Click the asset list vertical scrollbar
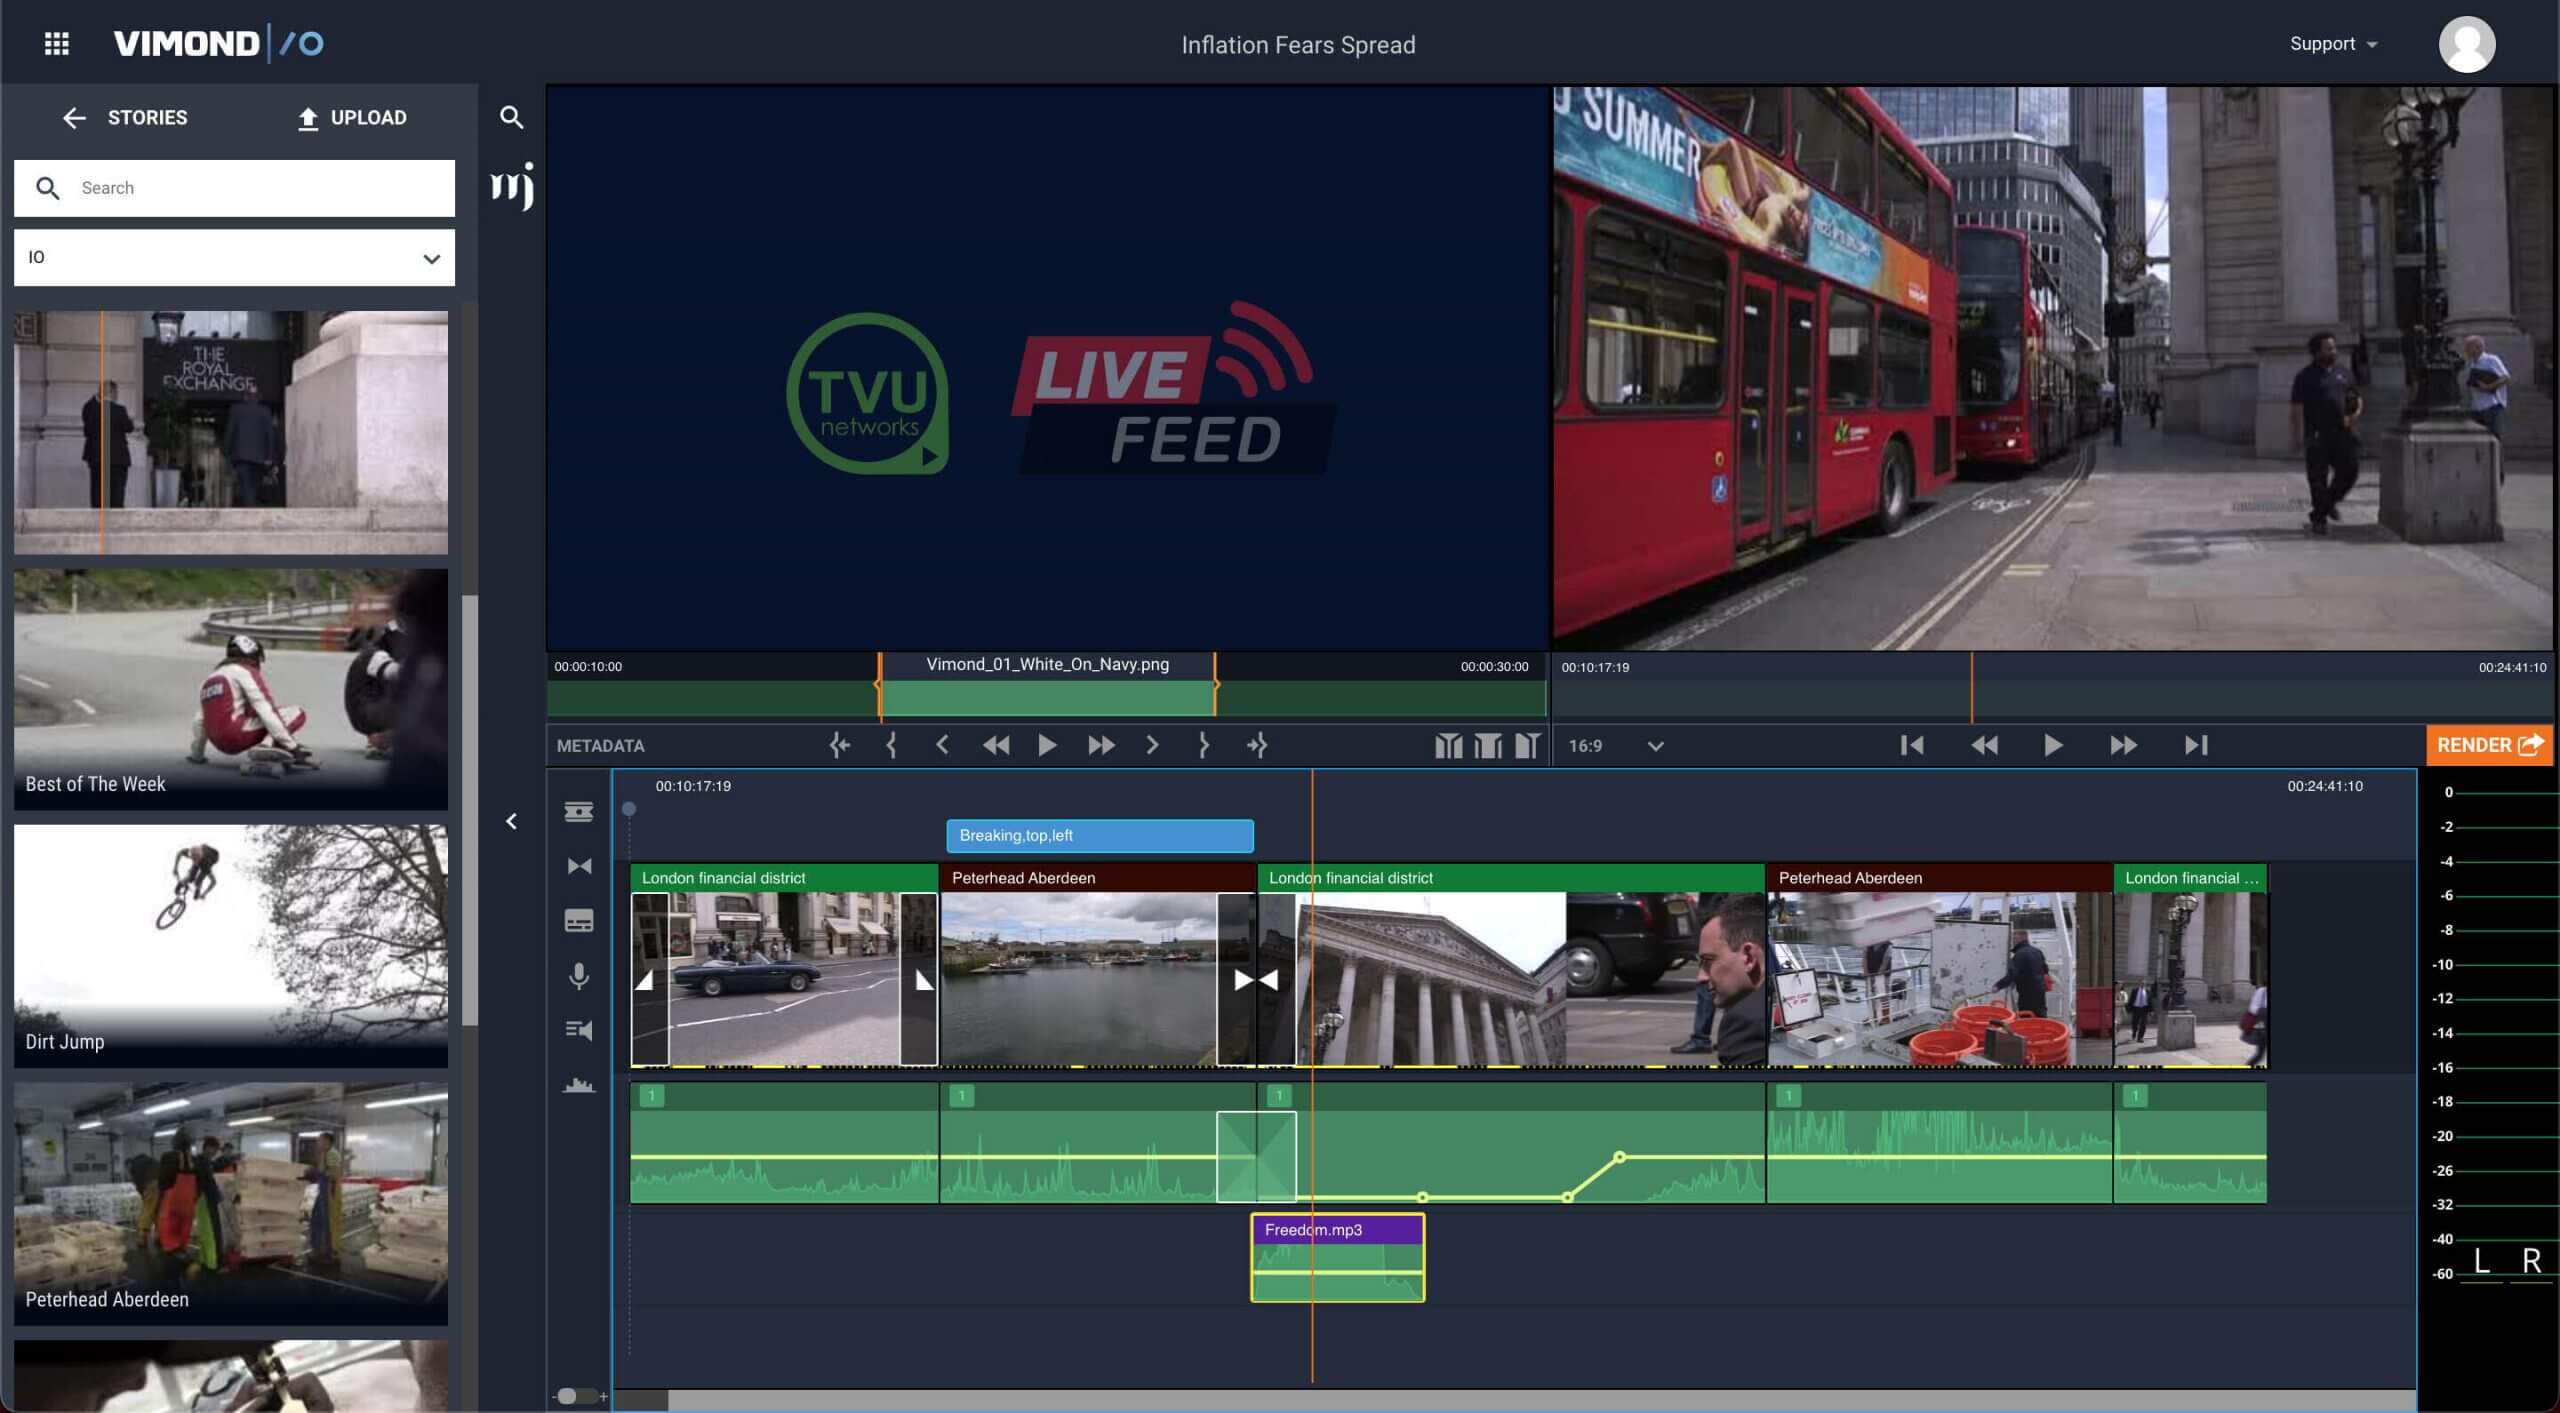Viewport: 2560px width, 1413px height. coord(469,810)
